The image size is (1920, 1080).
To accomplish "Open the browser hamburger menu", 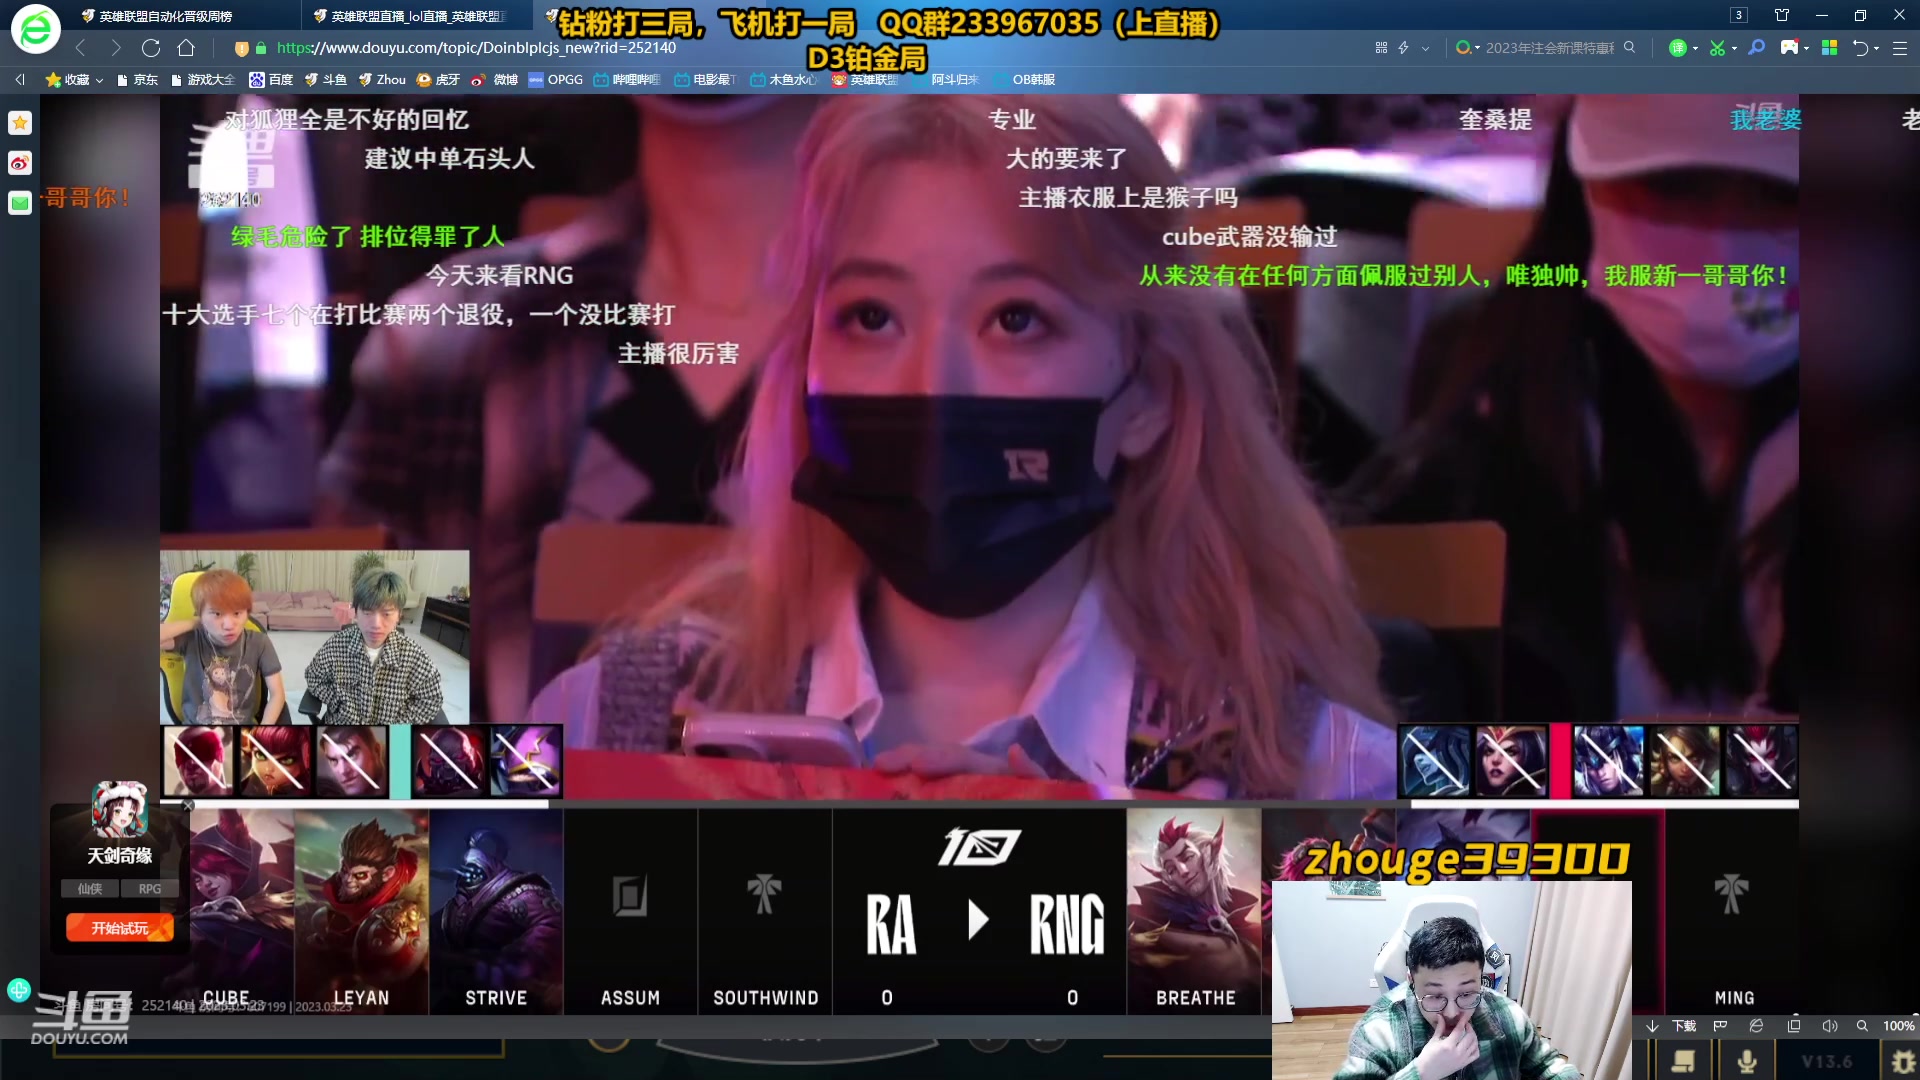I will pyautogui.click(x=1900, y=48).
